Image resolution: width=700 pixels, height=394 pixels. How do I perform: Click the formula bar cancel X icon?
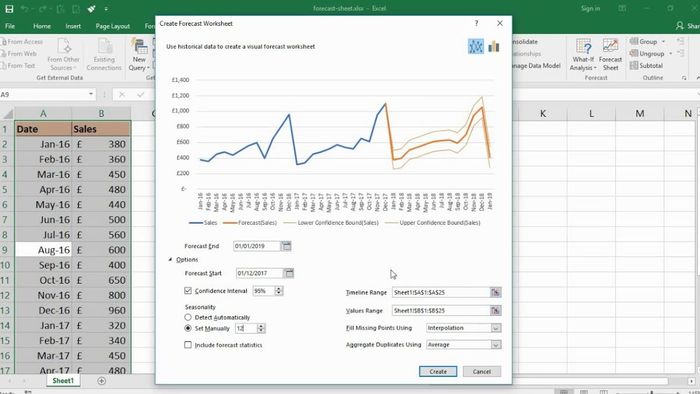[121, 95]
